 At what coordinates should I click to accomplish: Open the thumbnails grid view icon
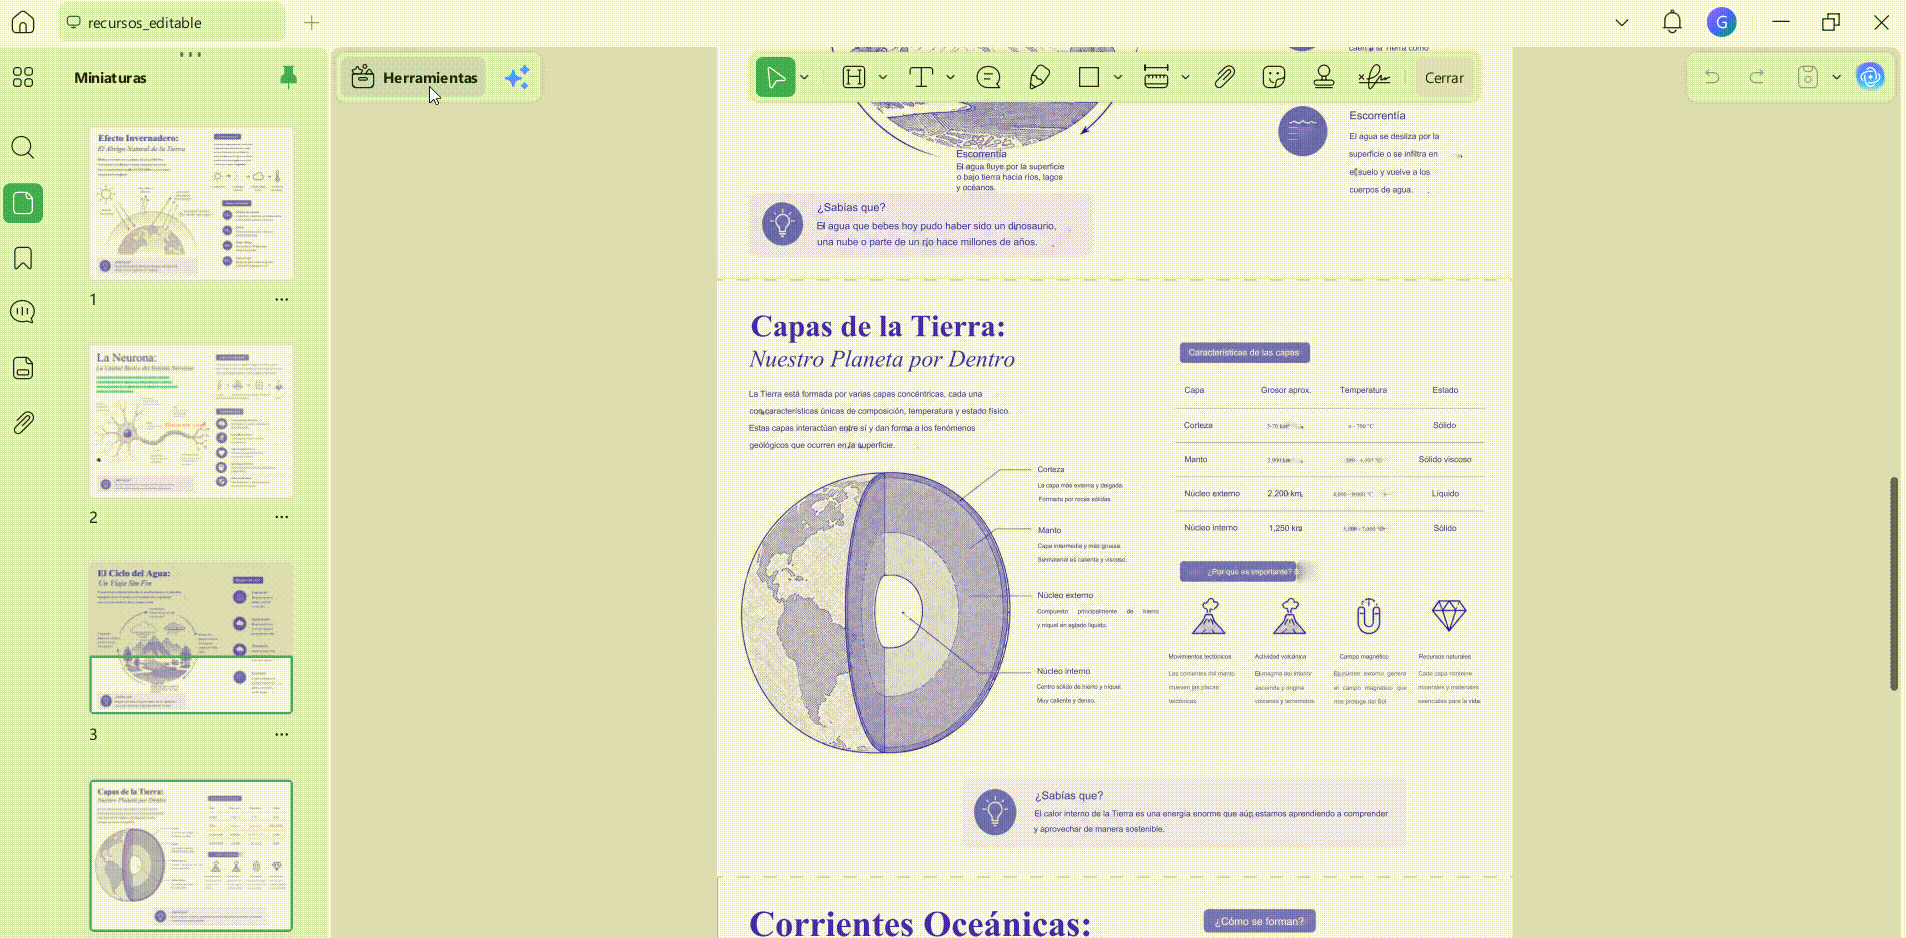22,77
